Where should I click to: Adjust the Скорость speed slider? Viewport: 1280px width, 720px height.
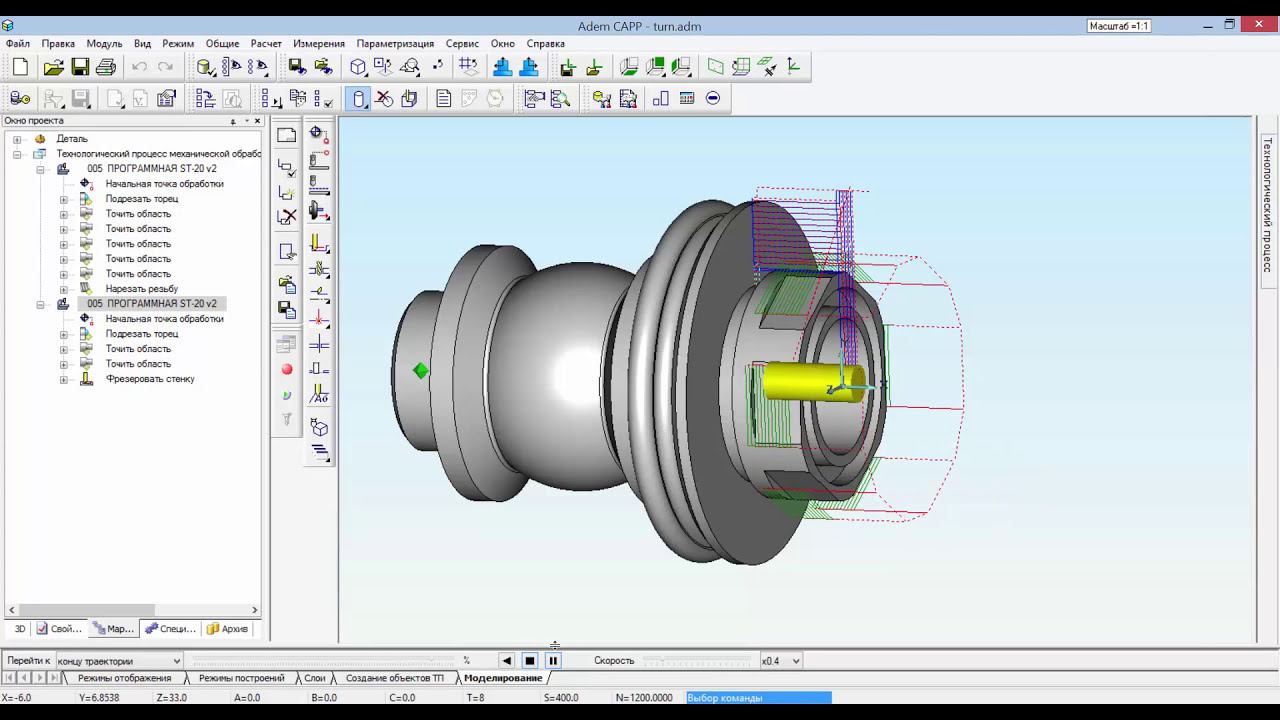pyautogui.click(x=695, y=661)
